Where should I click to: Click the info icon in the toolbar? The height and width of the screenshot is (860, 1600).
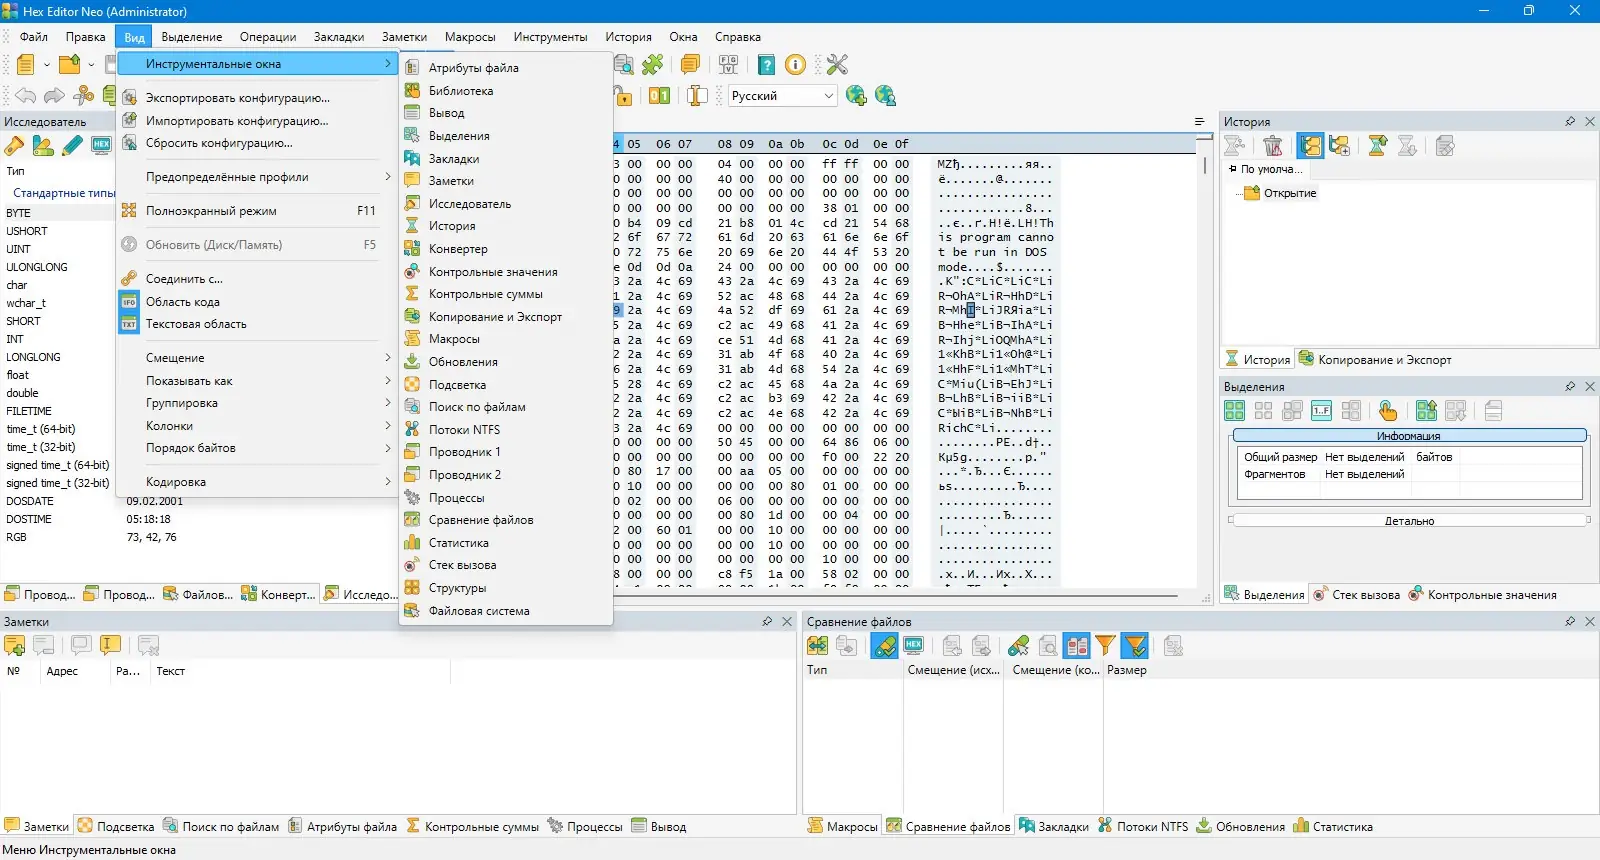[x=795, y=65]
